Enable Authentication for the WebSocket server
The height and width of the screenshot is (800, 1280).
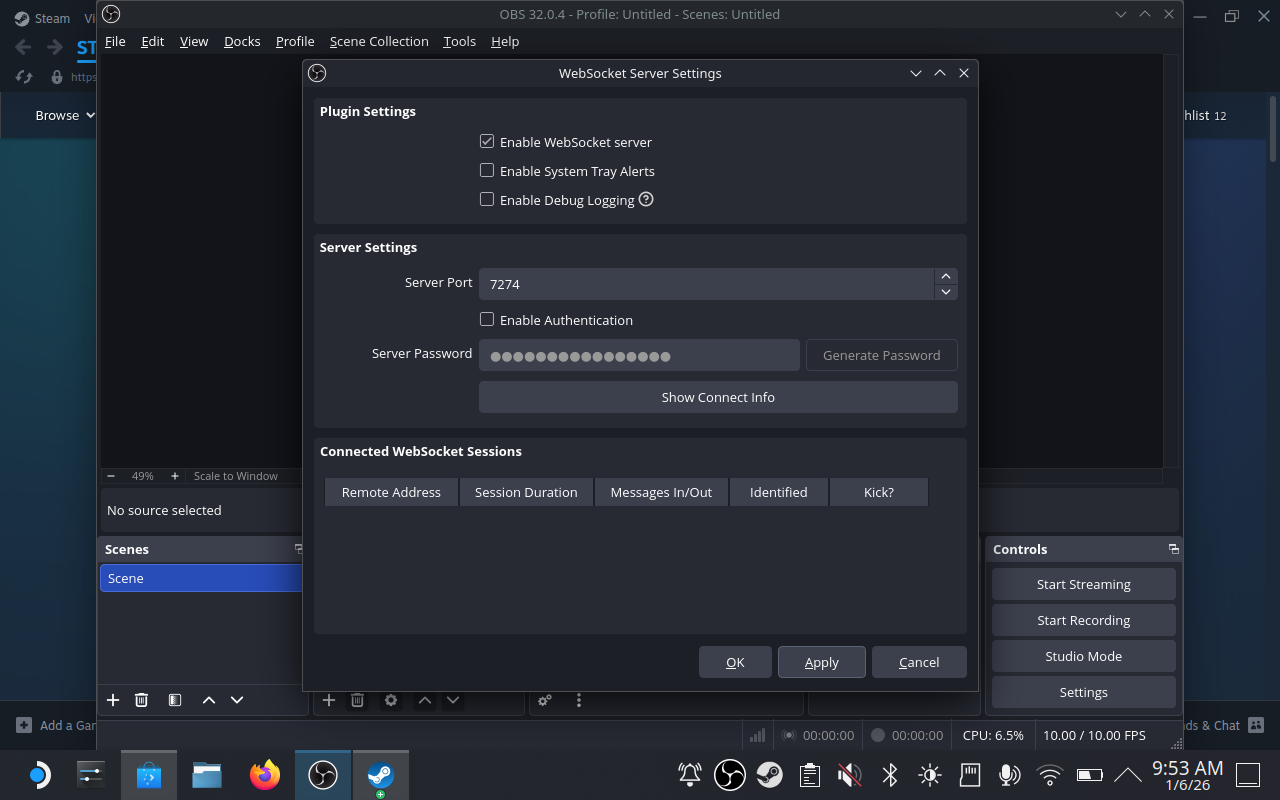coord(487,319)
